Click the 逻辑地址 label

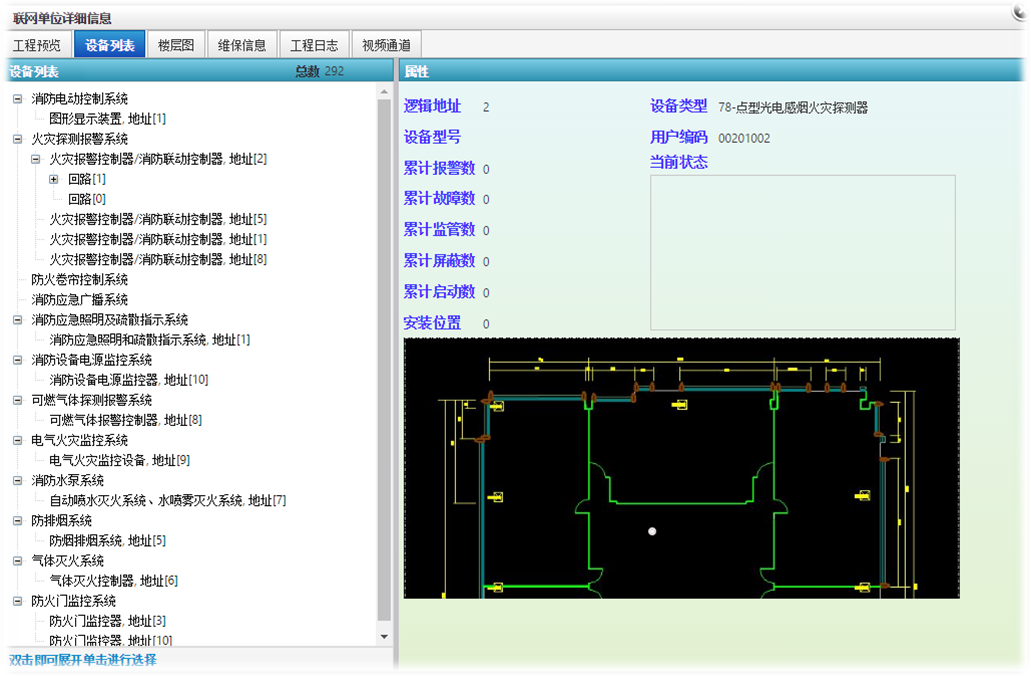pyautogui.click(x=432, y=106)
